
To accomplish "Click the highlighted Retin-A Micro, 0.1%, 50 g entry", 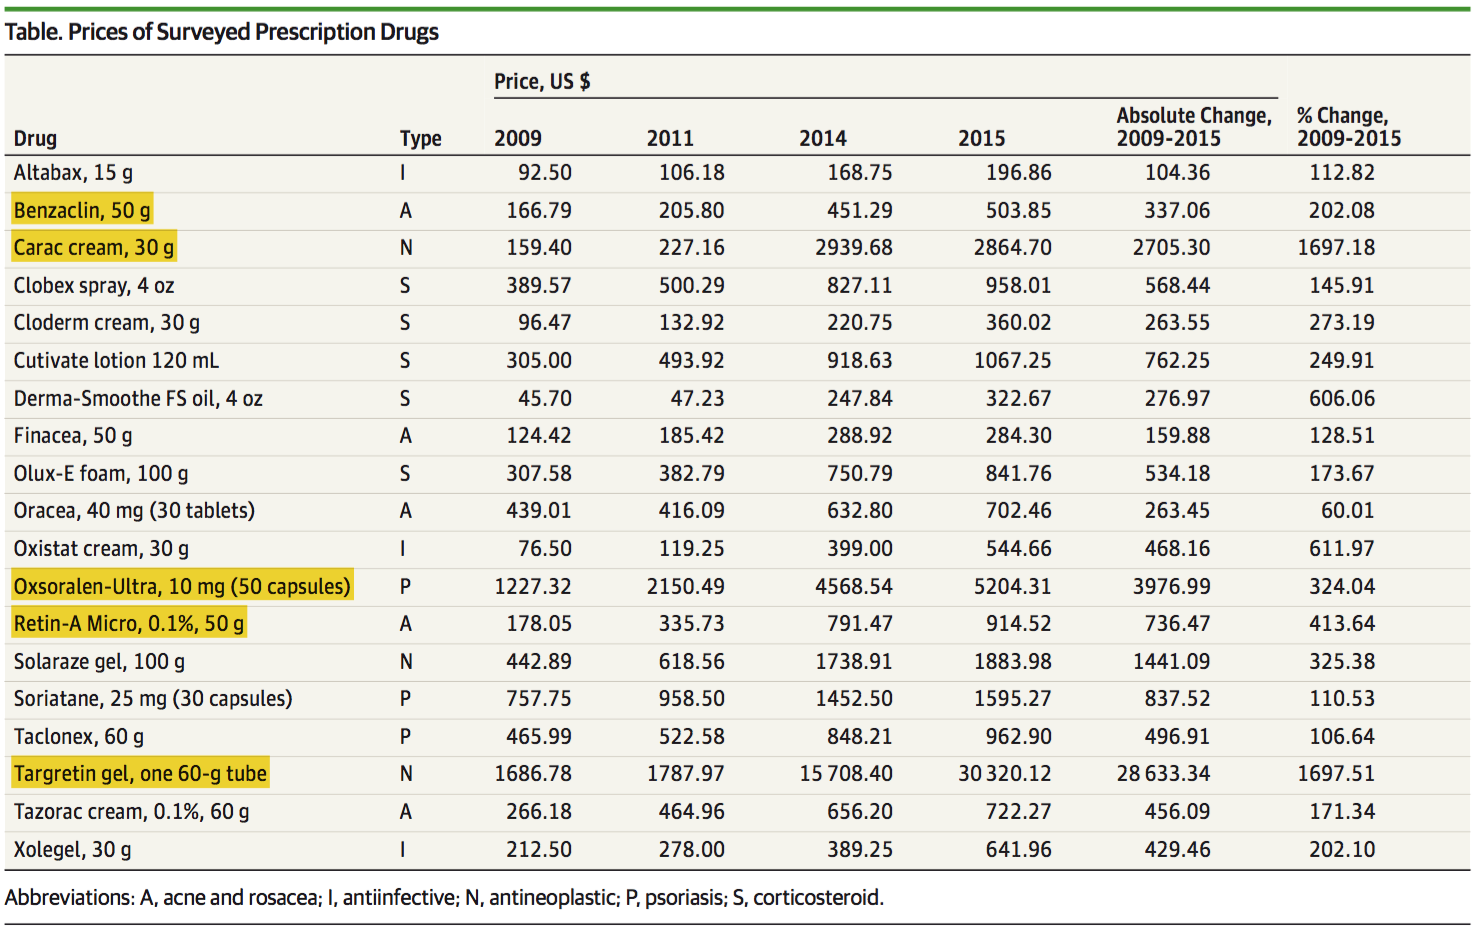I will point(129,624).
